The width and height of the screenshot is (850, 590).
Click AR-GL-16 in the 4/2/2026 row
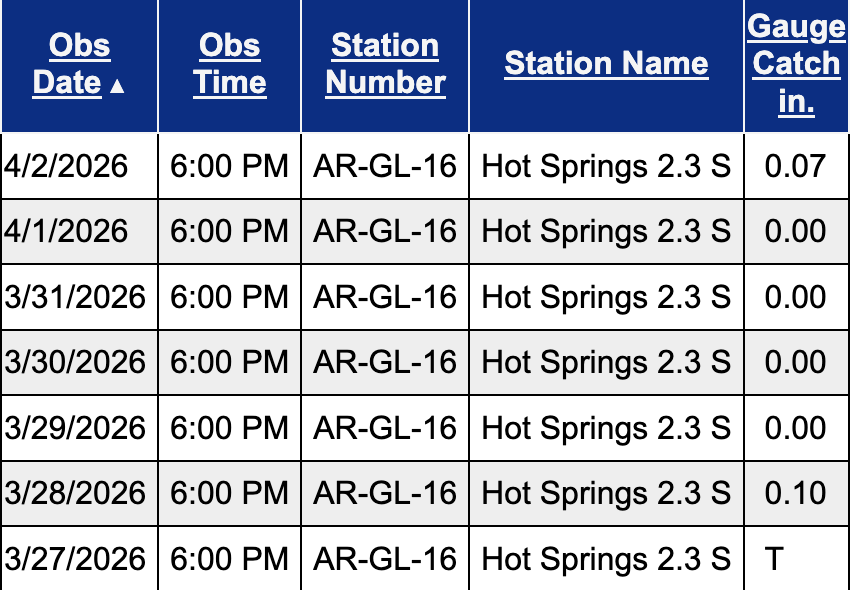pyautogui.click(x=385, y=166)
